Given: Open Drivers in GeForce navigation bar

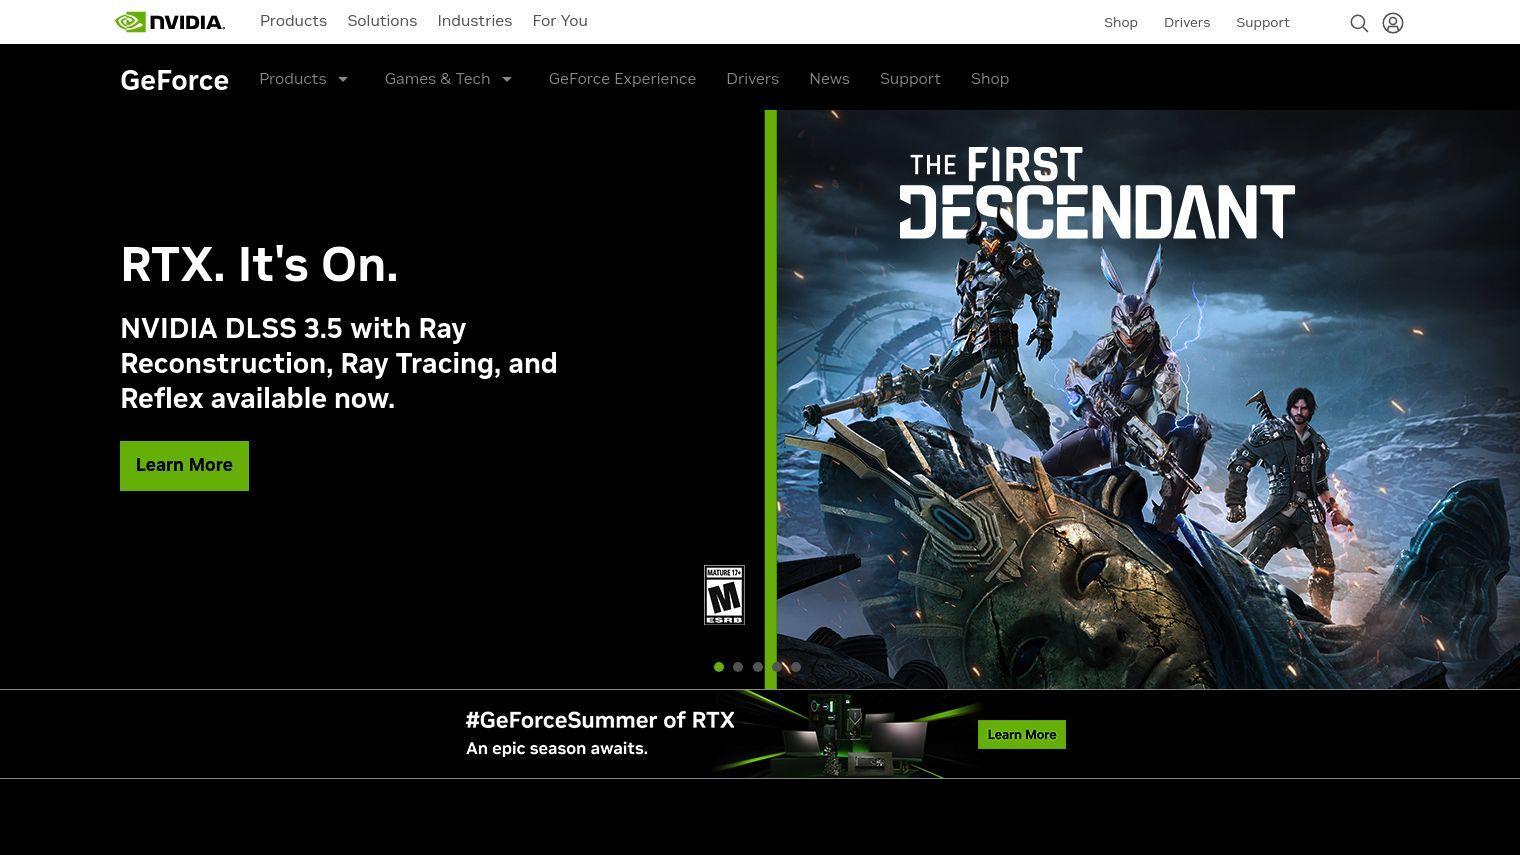Looking at the screenshot, I should coord(752,79).
